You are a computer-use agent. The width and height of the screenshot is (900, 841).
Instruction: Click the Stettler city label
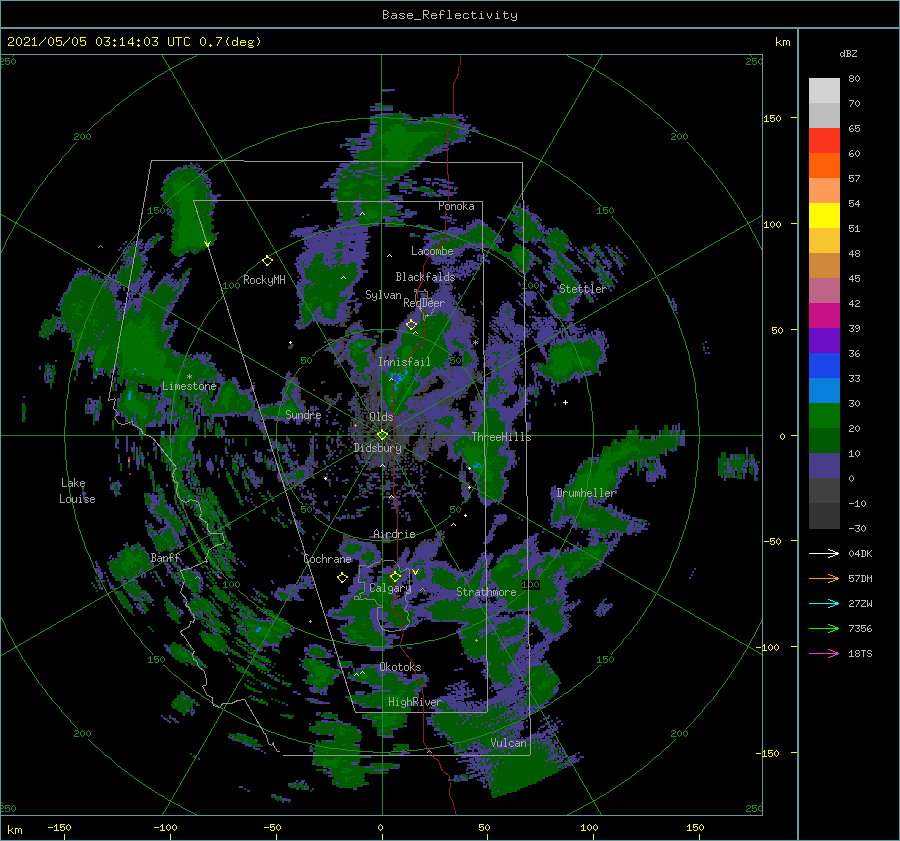point(583,289)
